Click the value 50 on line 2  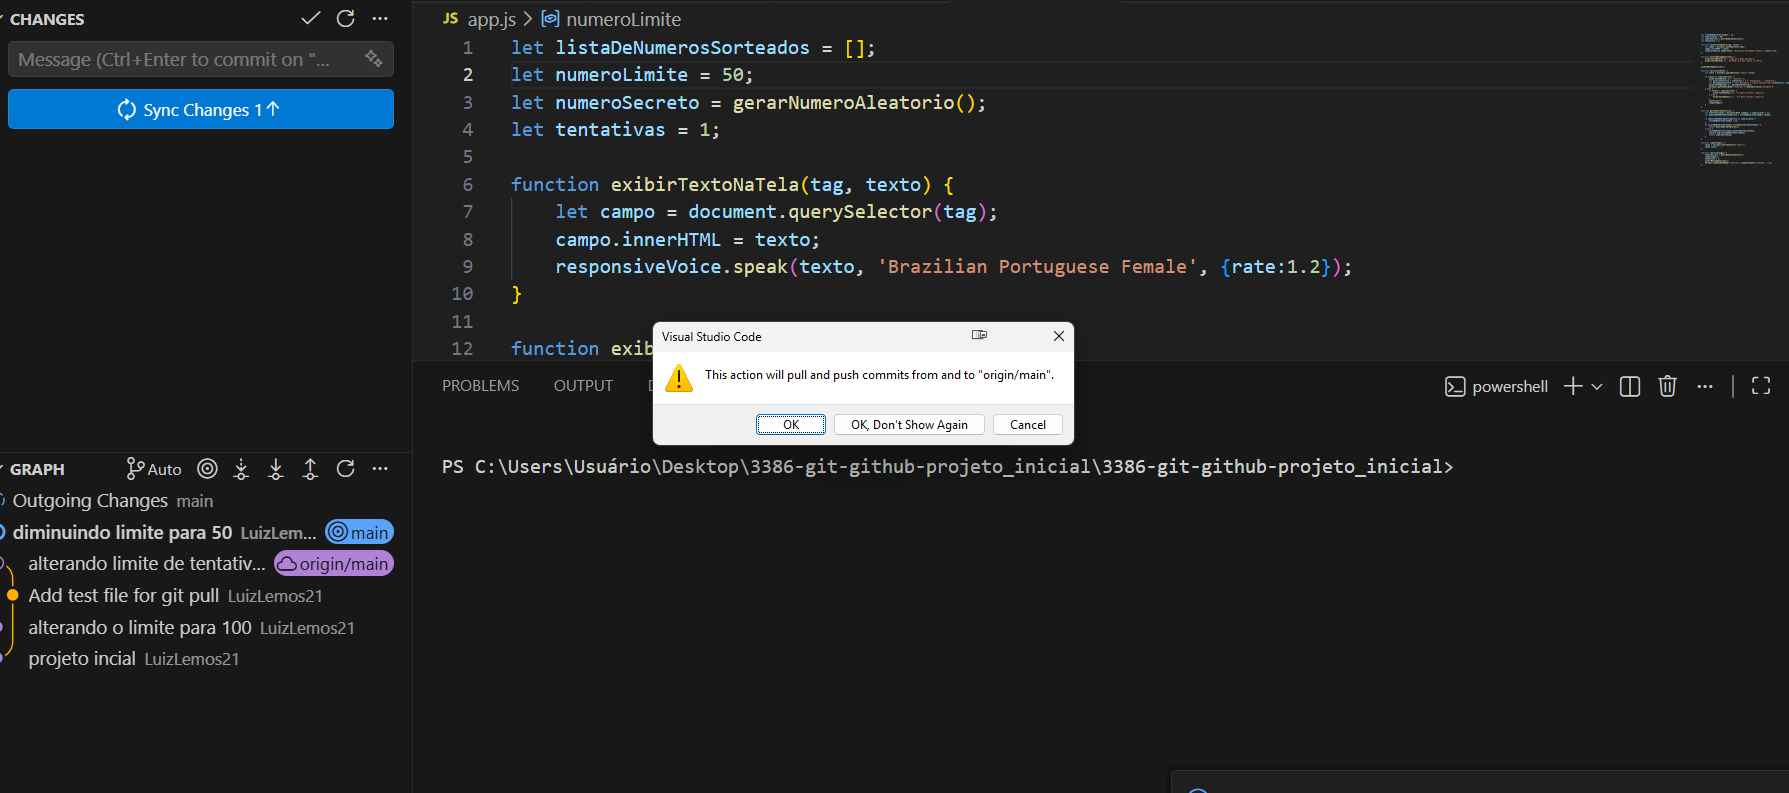tap(733, 75)
